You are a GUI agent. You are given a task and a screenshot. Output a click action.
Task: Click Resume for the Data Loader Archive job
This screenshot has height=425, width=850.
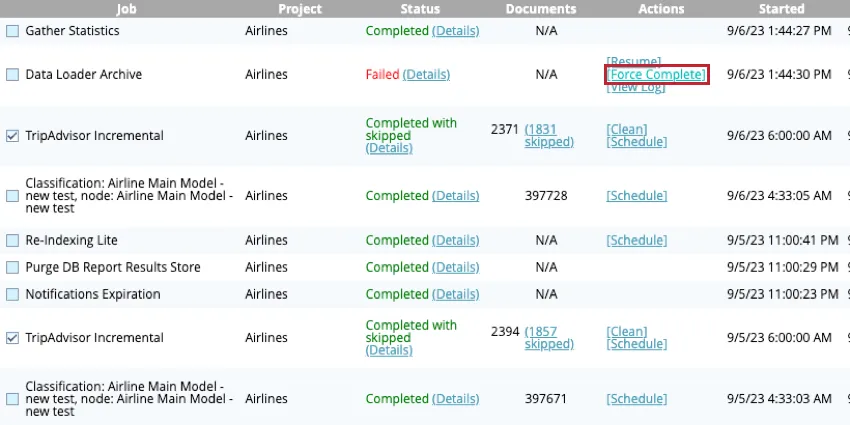coord(633,62)
